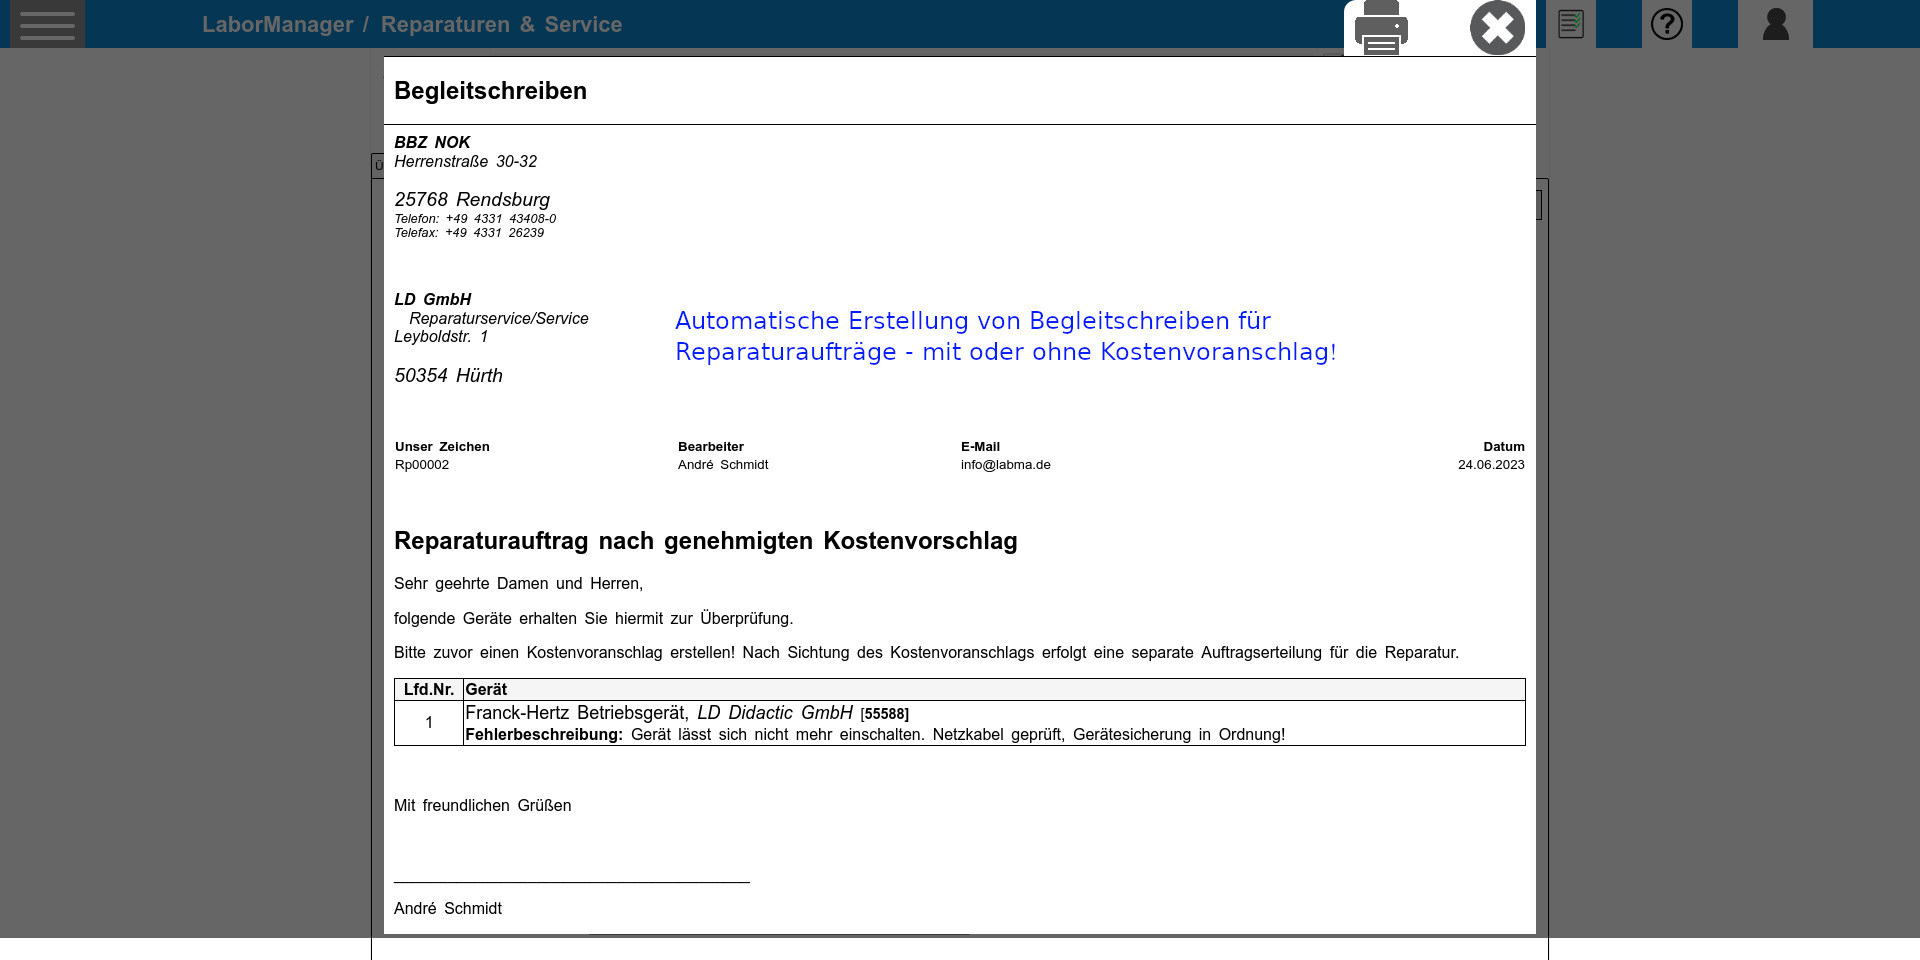The image size is (1920, 960).
Task: Click the Franck-Hertz Betriebsgerät device entry
Action: pyautogui.click(x=687, y=713)
